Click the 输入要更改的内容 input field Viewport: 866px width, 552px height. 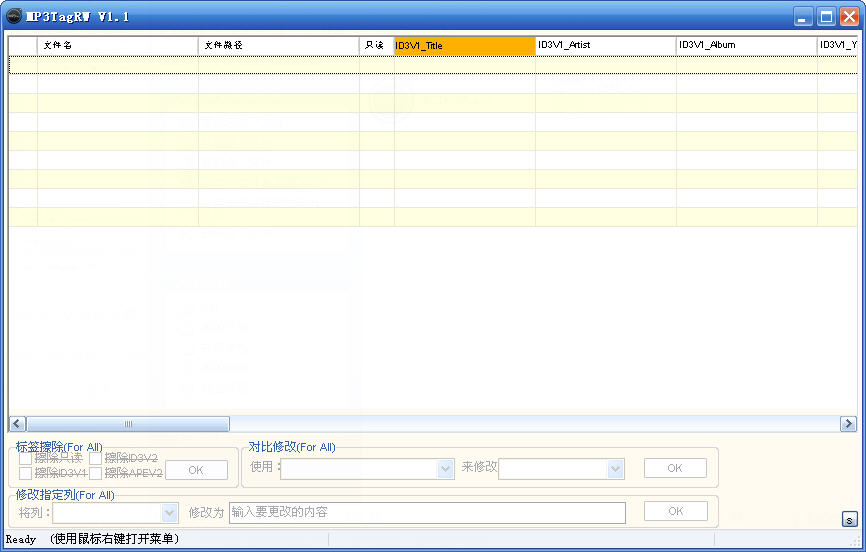[427, 512]
